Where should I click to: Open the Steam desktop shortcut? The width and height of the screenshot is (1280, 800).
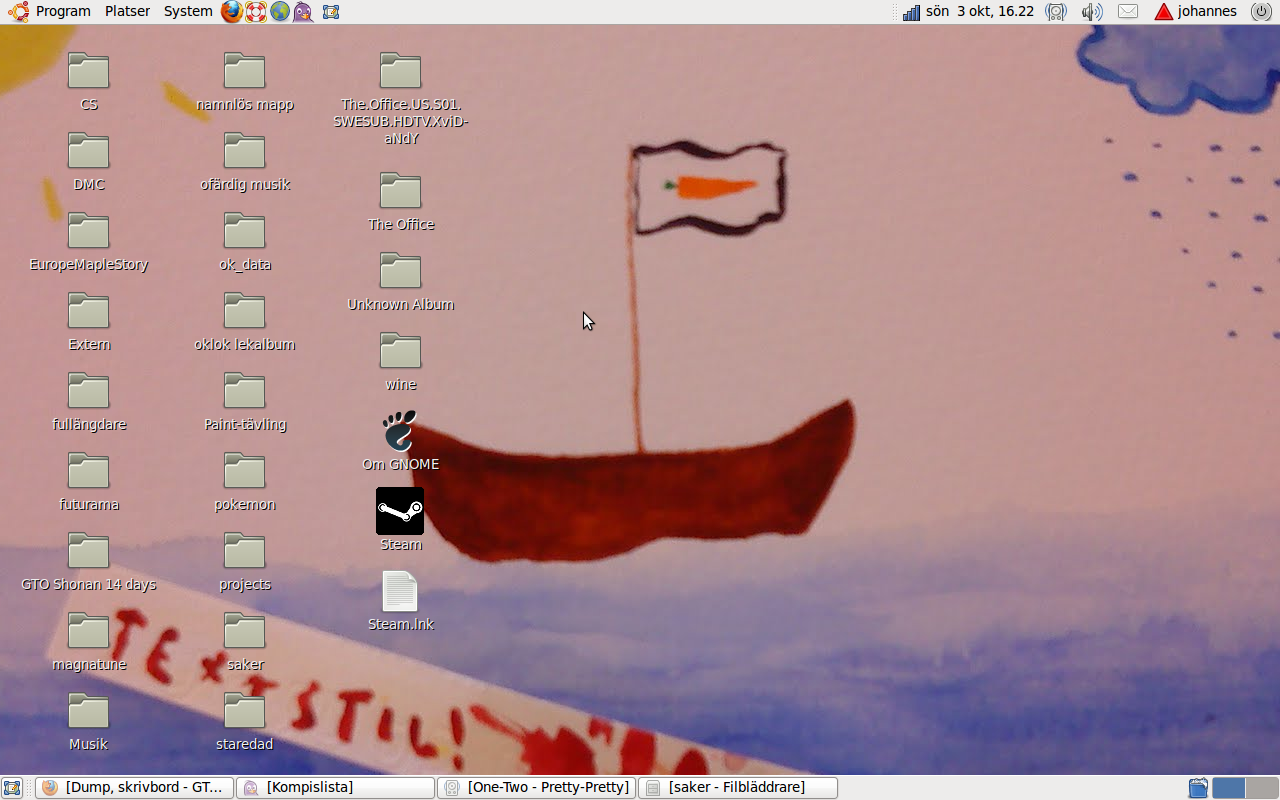[400, 512]
